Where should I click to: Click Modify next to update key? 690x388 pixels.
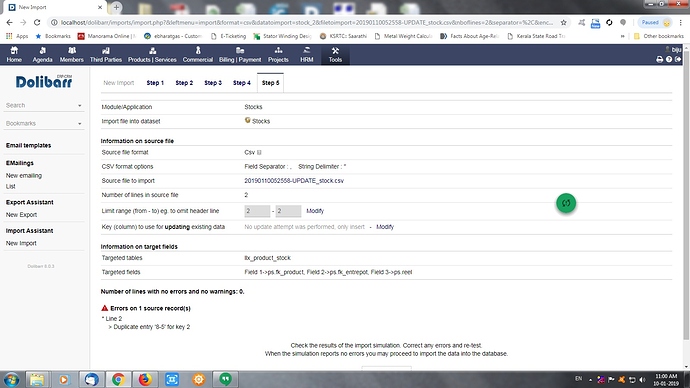tap(385, 227)
